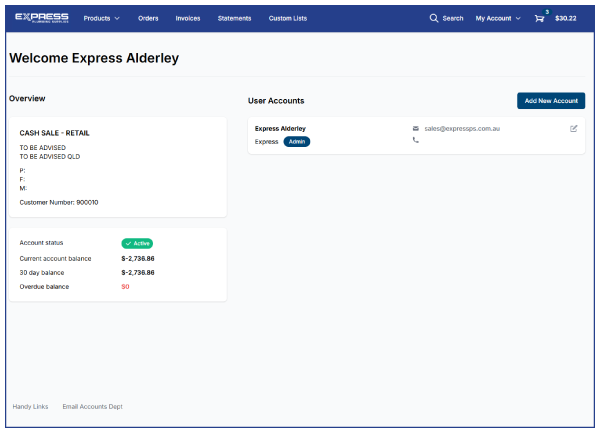This screenshot has height=433, width=600.
Task: Click the Express Plumbing Supplies logo
Action: [42, 18]
